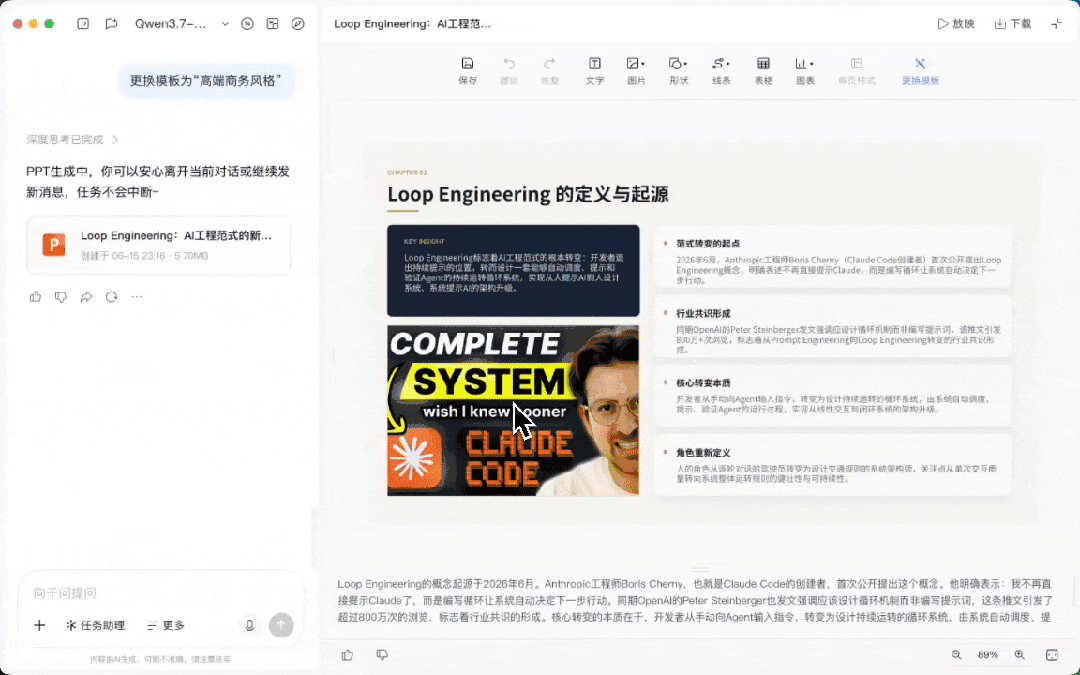The height and width of the screenshot is (675, 1080).
Task: Select the 行业共识形成 card
Action: [x=833, y=327]
